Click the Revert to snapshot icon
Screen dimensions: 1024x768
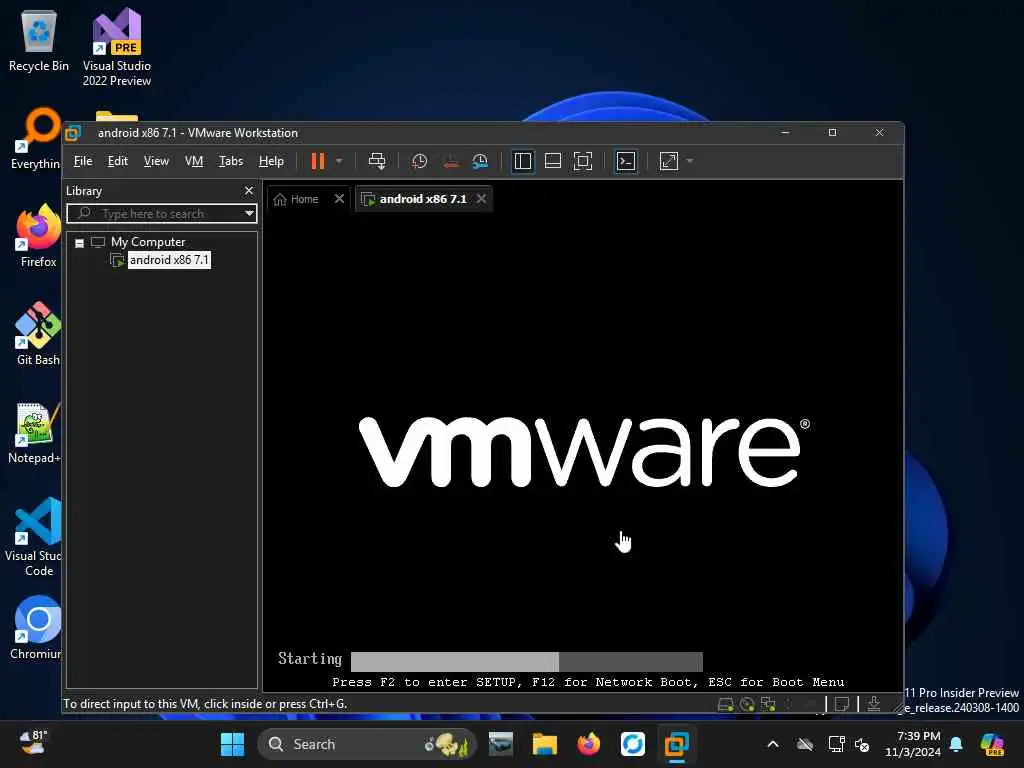451,161
